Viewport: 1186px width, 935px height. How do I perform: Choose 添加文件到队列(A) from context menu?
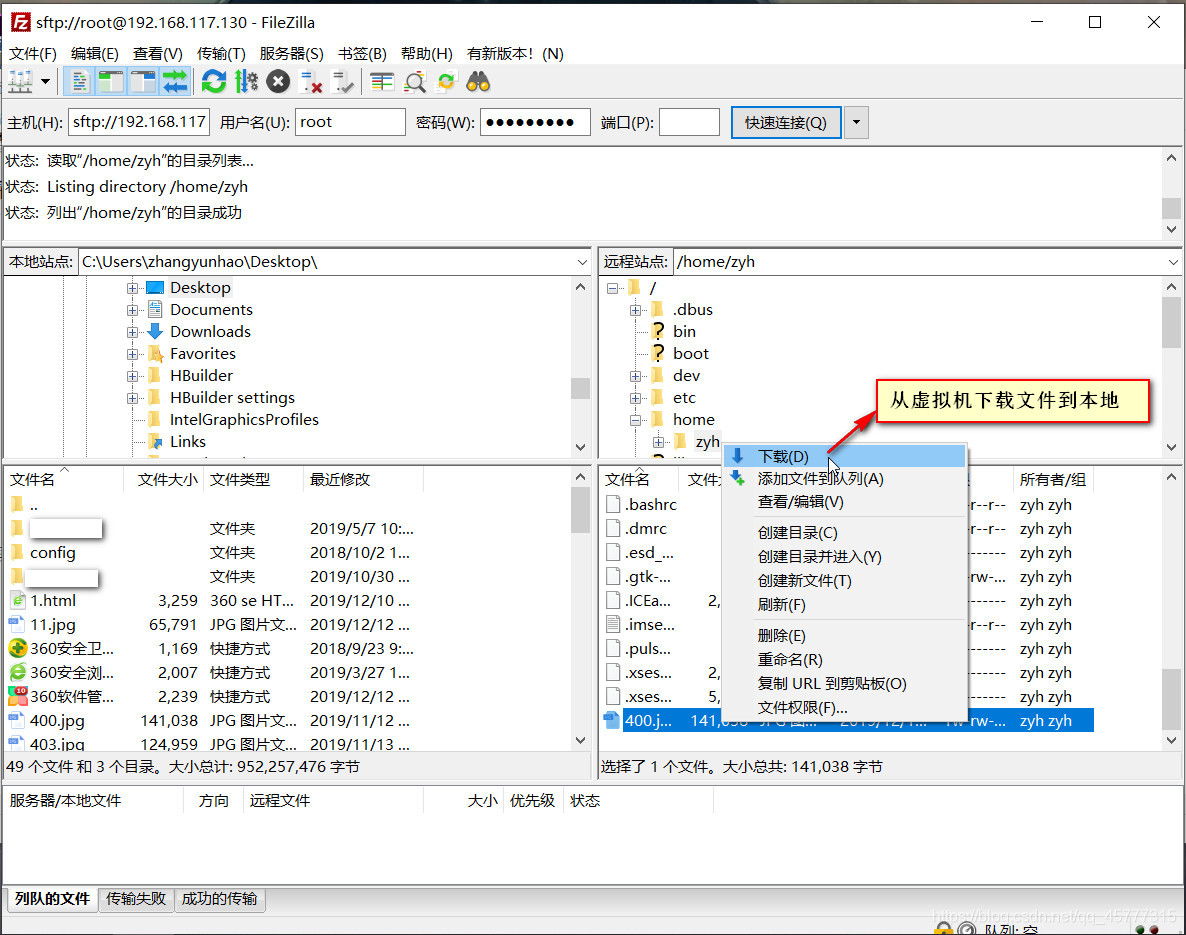(x=844, y=479)
